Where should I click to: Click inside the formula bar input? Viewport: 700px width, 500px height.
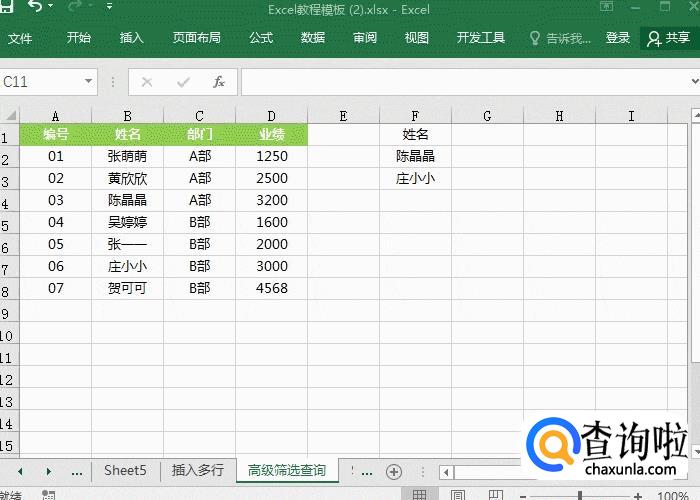click(464, 82)
